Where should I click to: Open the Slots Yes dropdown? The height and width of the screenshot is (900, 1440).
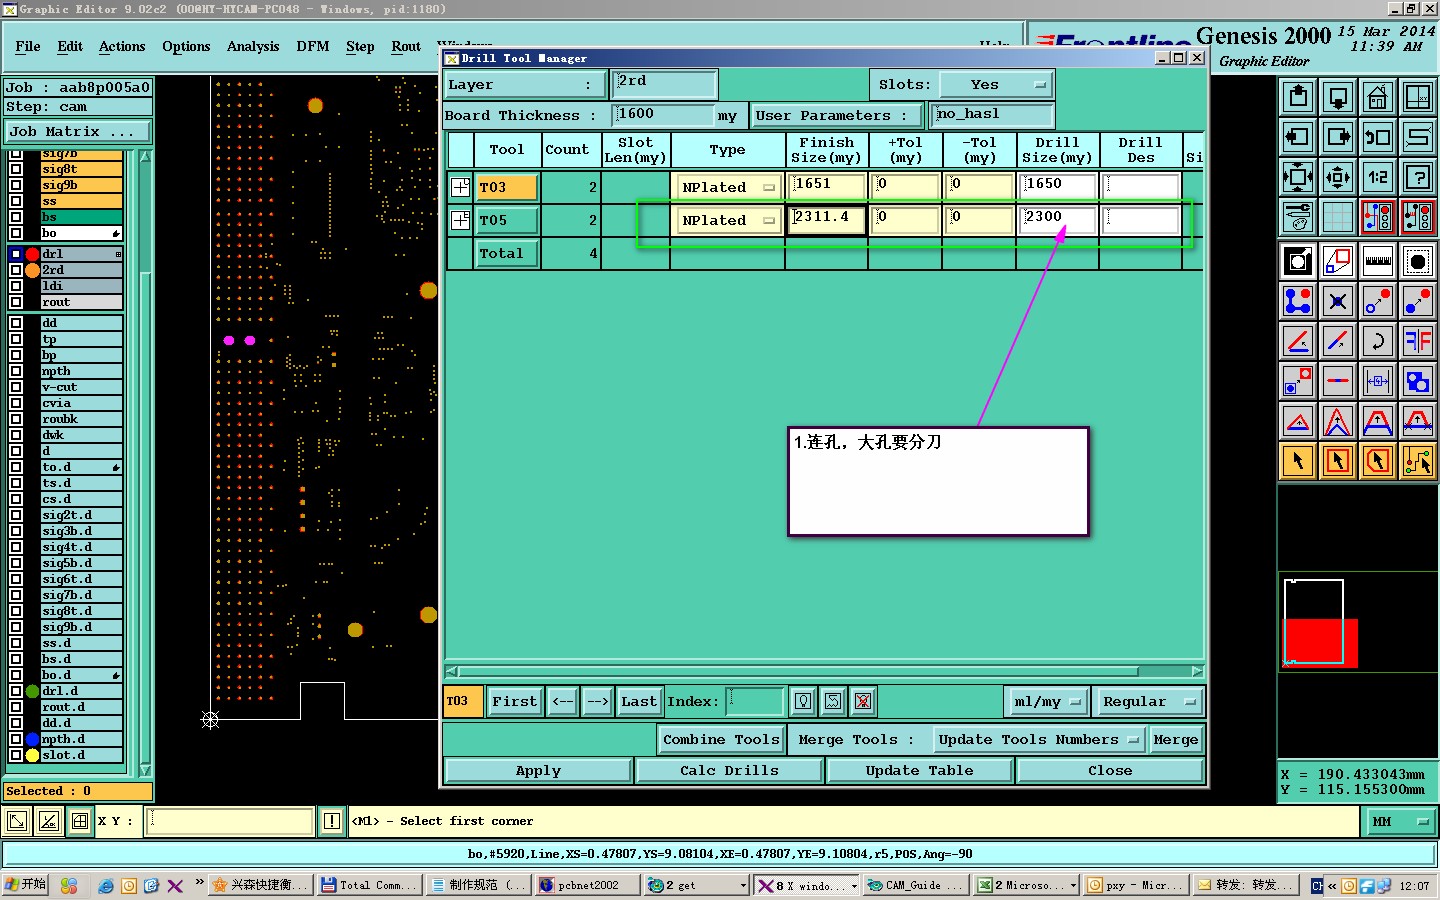(x=995, y=85)
